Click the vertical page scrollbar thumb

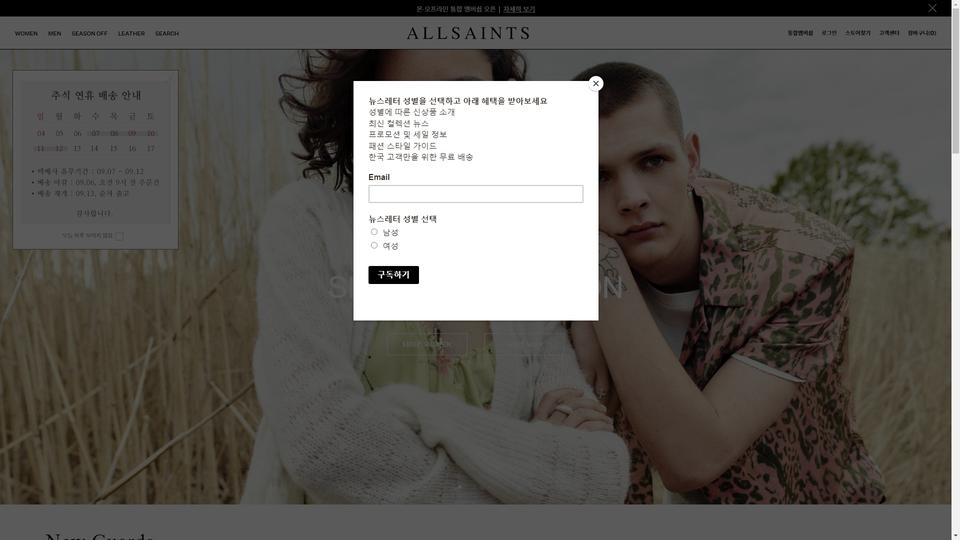tap(955, 80)
